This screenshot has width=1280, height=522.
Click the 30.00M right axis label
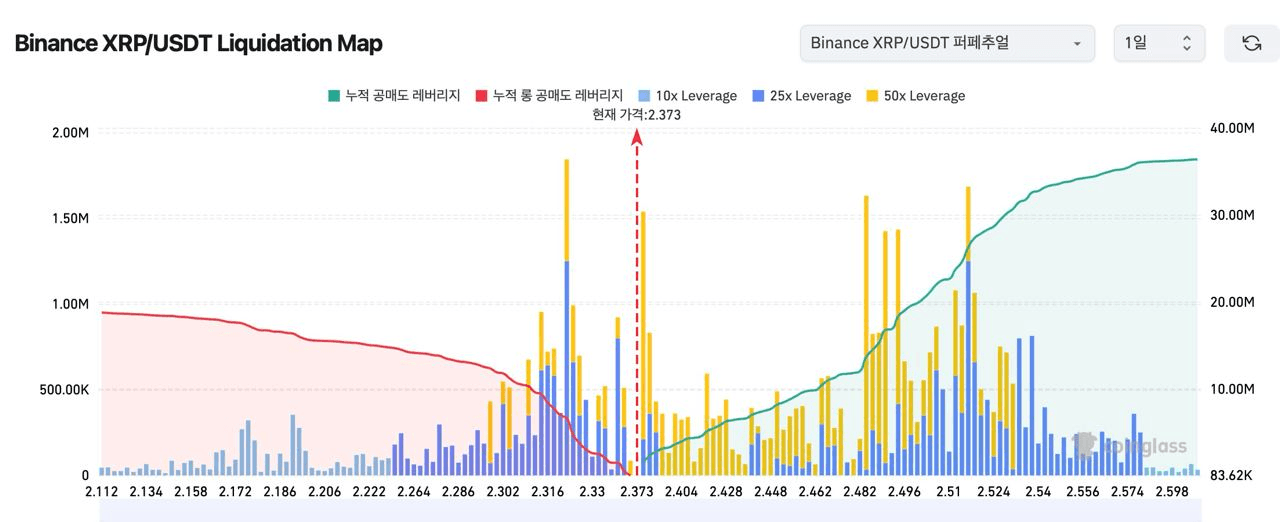click(1231, 215)
